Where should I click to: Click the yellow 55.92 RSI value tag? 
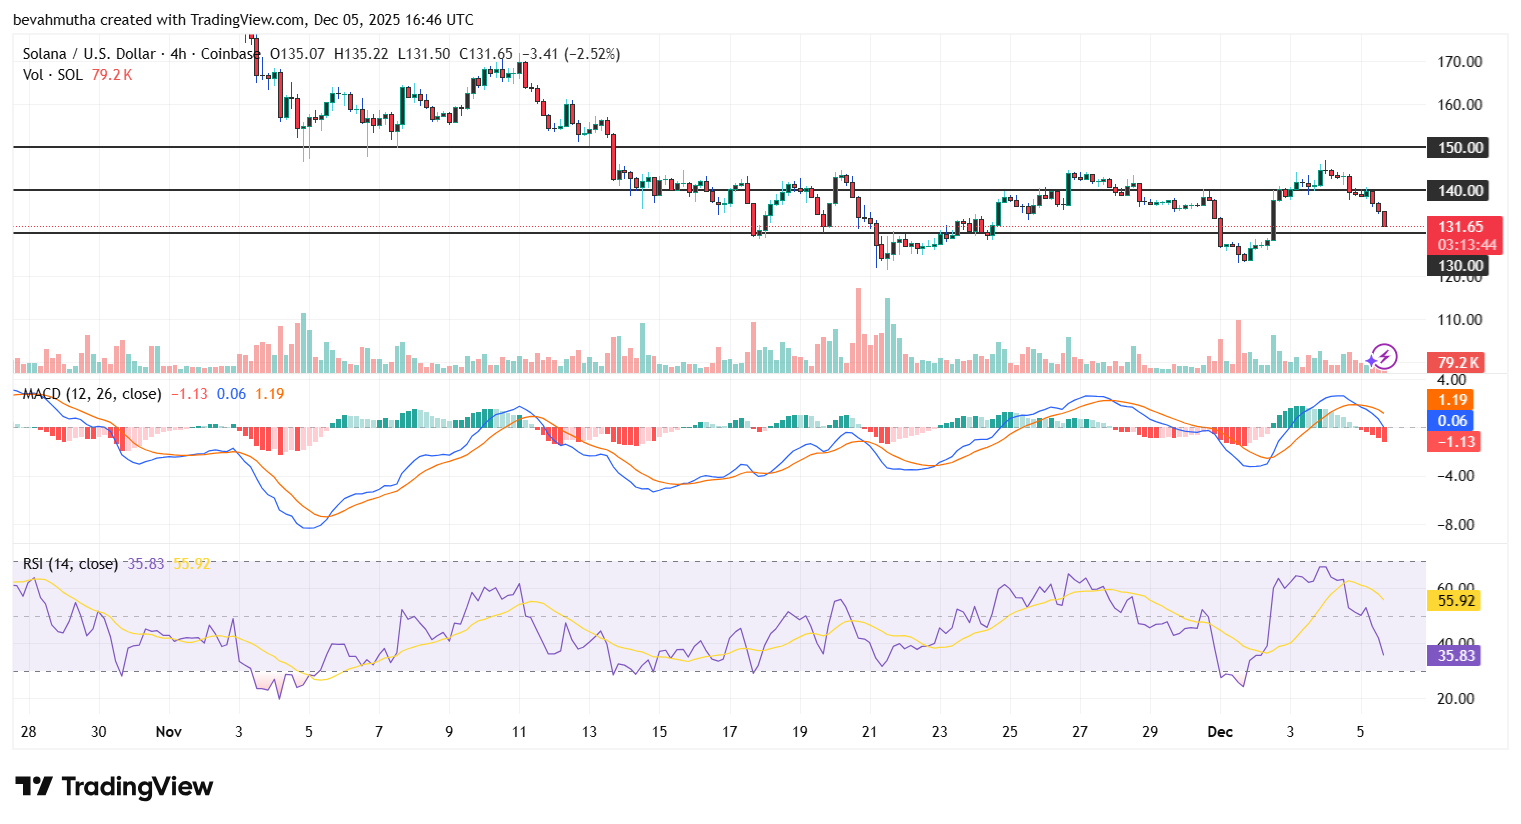pyautogui.click(x=1455, y=598)
